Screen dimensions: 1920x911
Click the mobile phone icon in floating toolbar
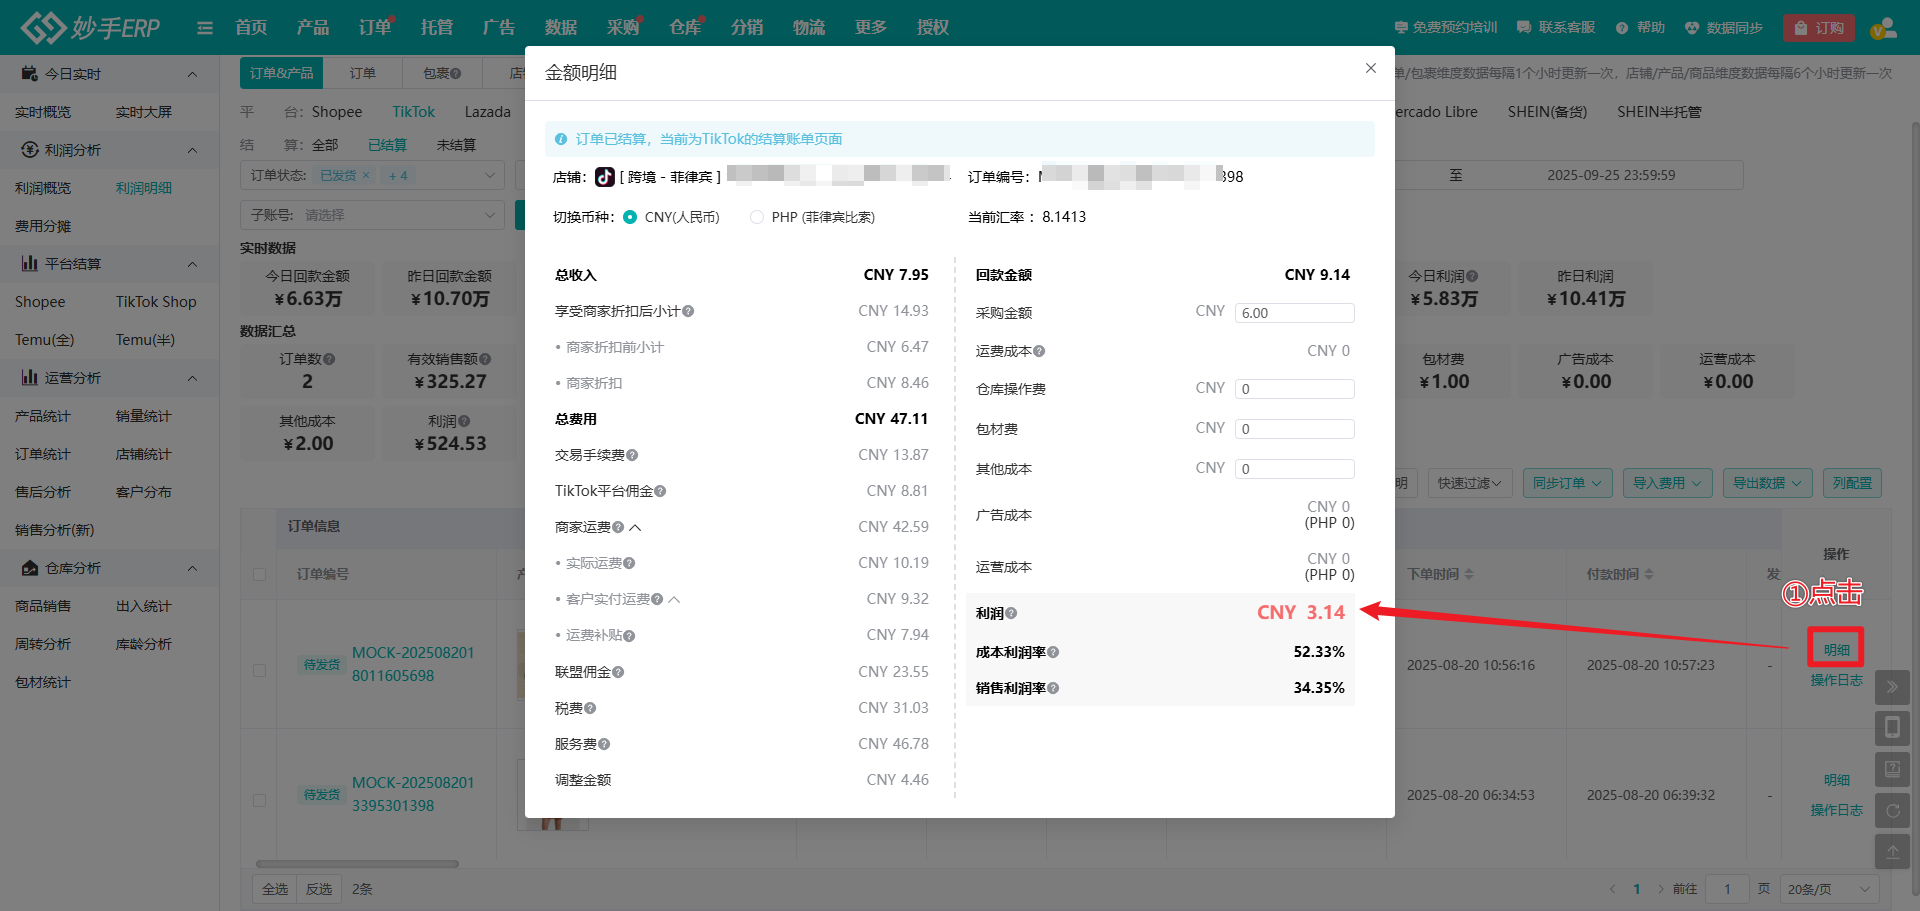pyautogui.click(x=1892, y=728)
